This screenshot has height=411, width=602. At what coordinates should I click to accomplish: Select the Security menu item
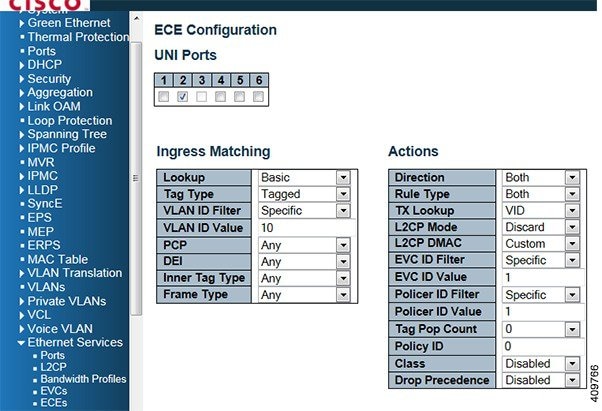pyautogui.click(x=49, y=78)
